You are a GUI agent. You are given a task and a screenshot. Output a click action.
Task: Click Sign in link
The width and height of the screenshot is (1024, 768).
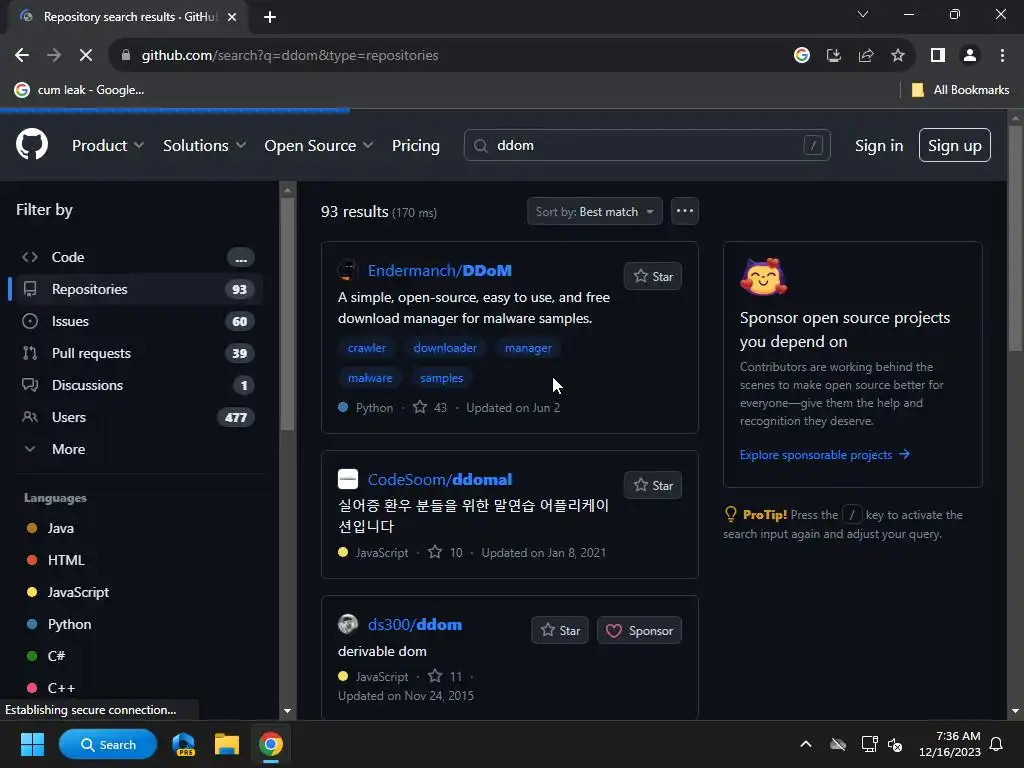coord(878,146)
